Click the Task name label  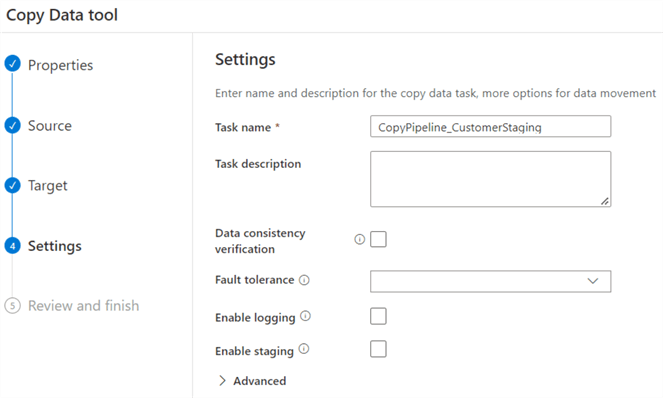243,127
